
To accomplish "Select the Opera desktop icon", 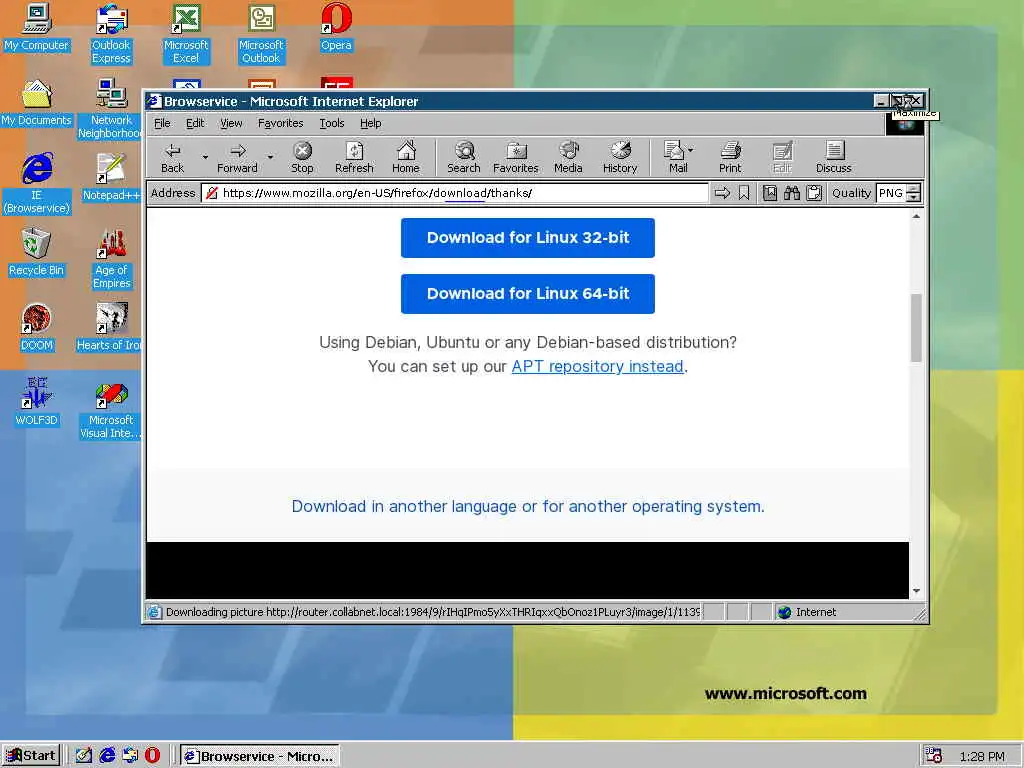I will click(x=336, y=27).
